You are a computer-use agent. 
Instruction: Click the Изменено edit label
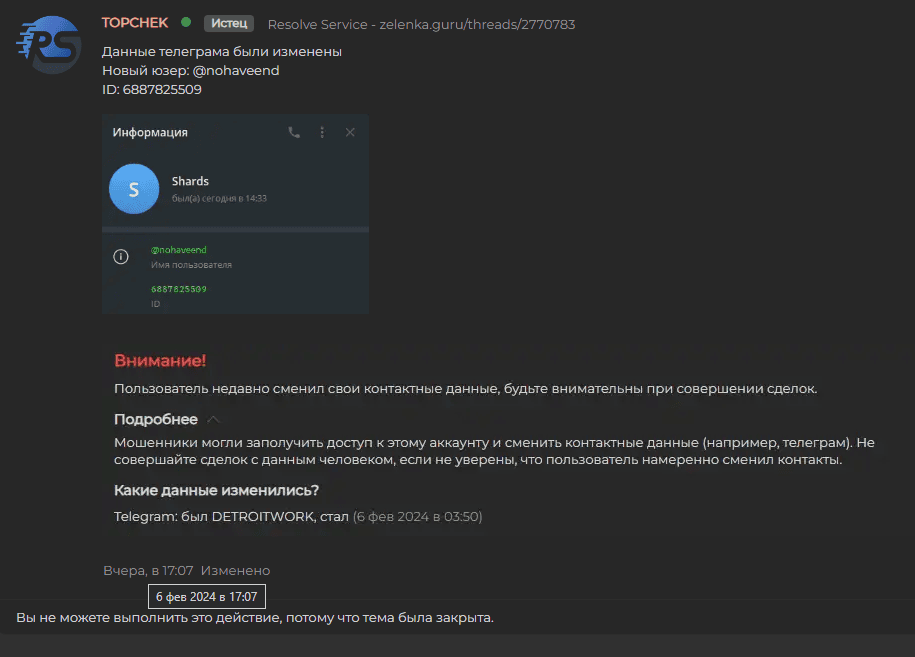[236, 571]
